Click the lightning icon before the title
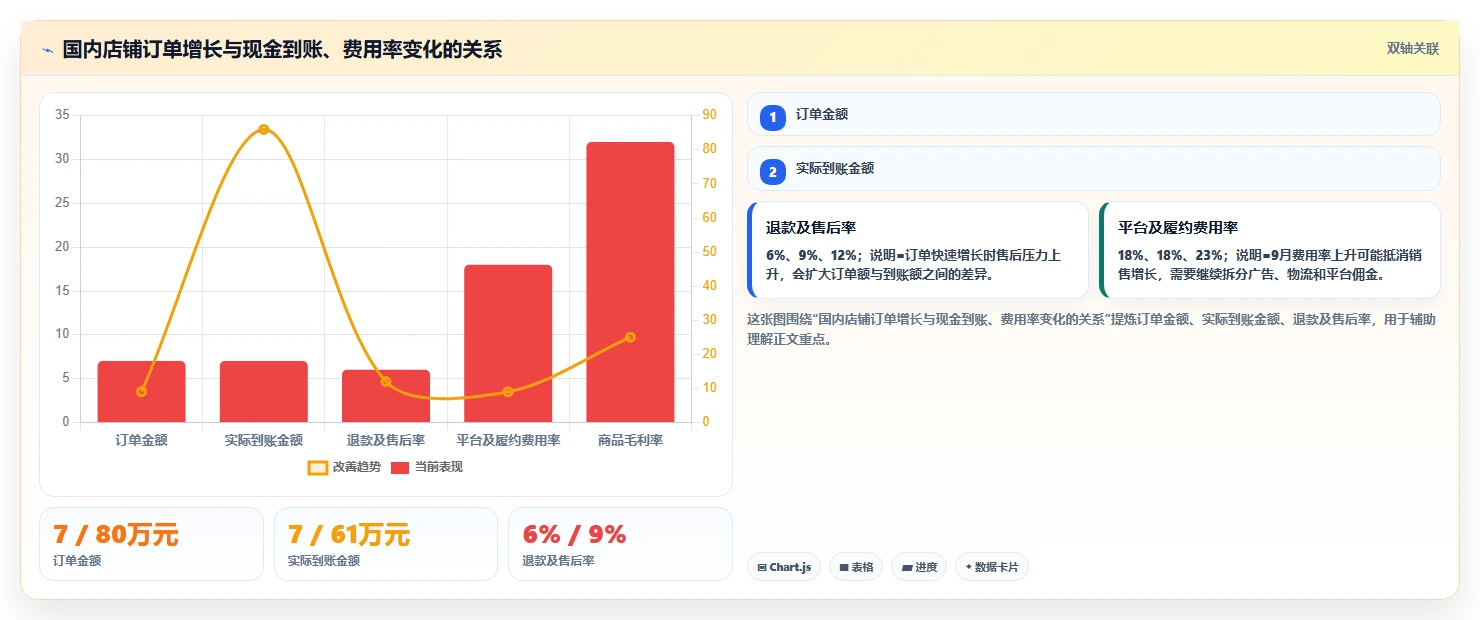 pyautogui.click(x=47, y=49)
